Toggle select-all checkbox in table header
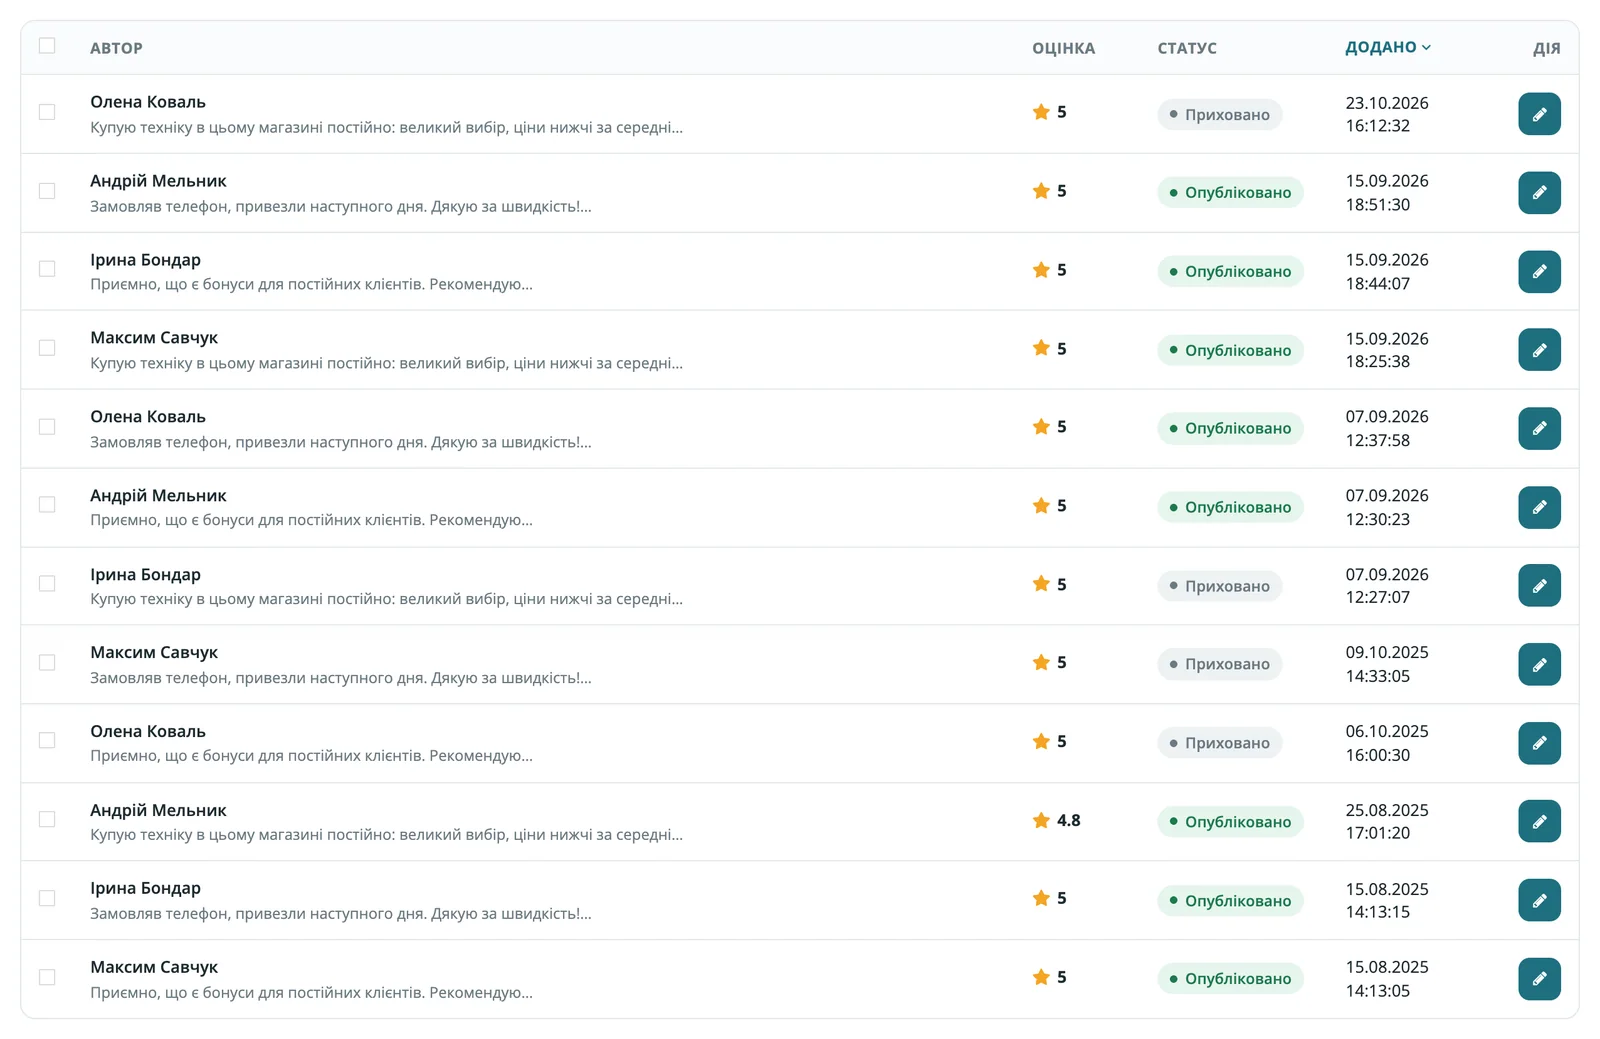The width and height of the screenshot is (1600, 1039). (47, 45)
